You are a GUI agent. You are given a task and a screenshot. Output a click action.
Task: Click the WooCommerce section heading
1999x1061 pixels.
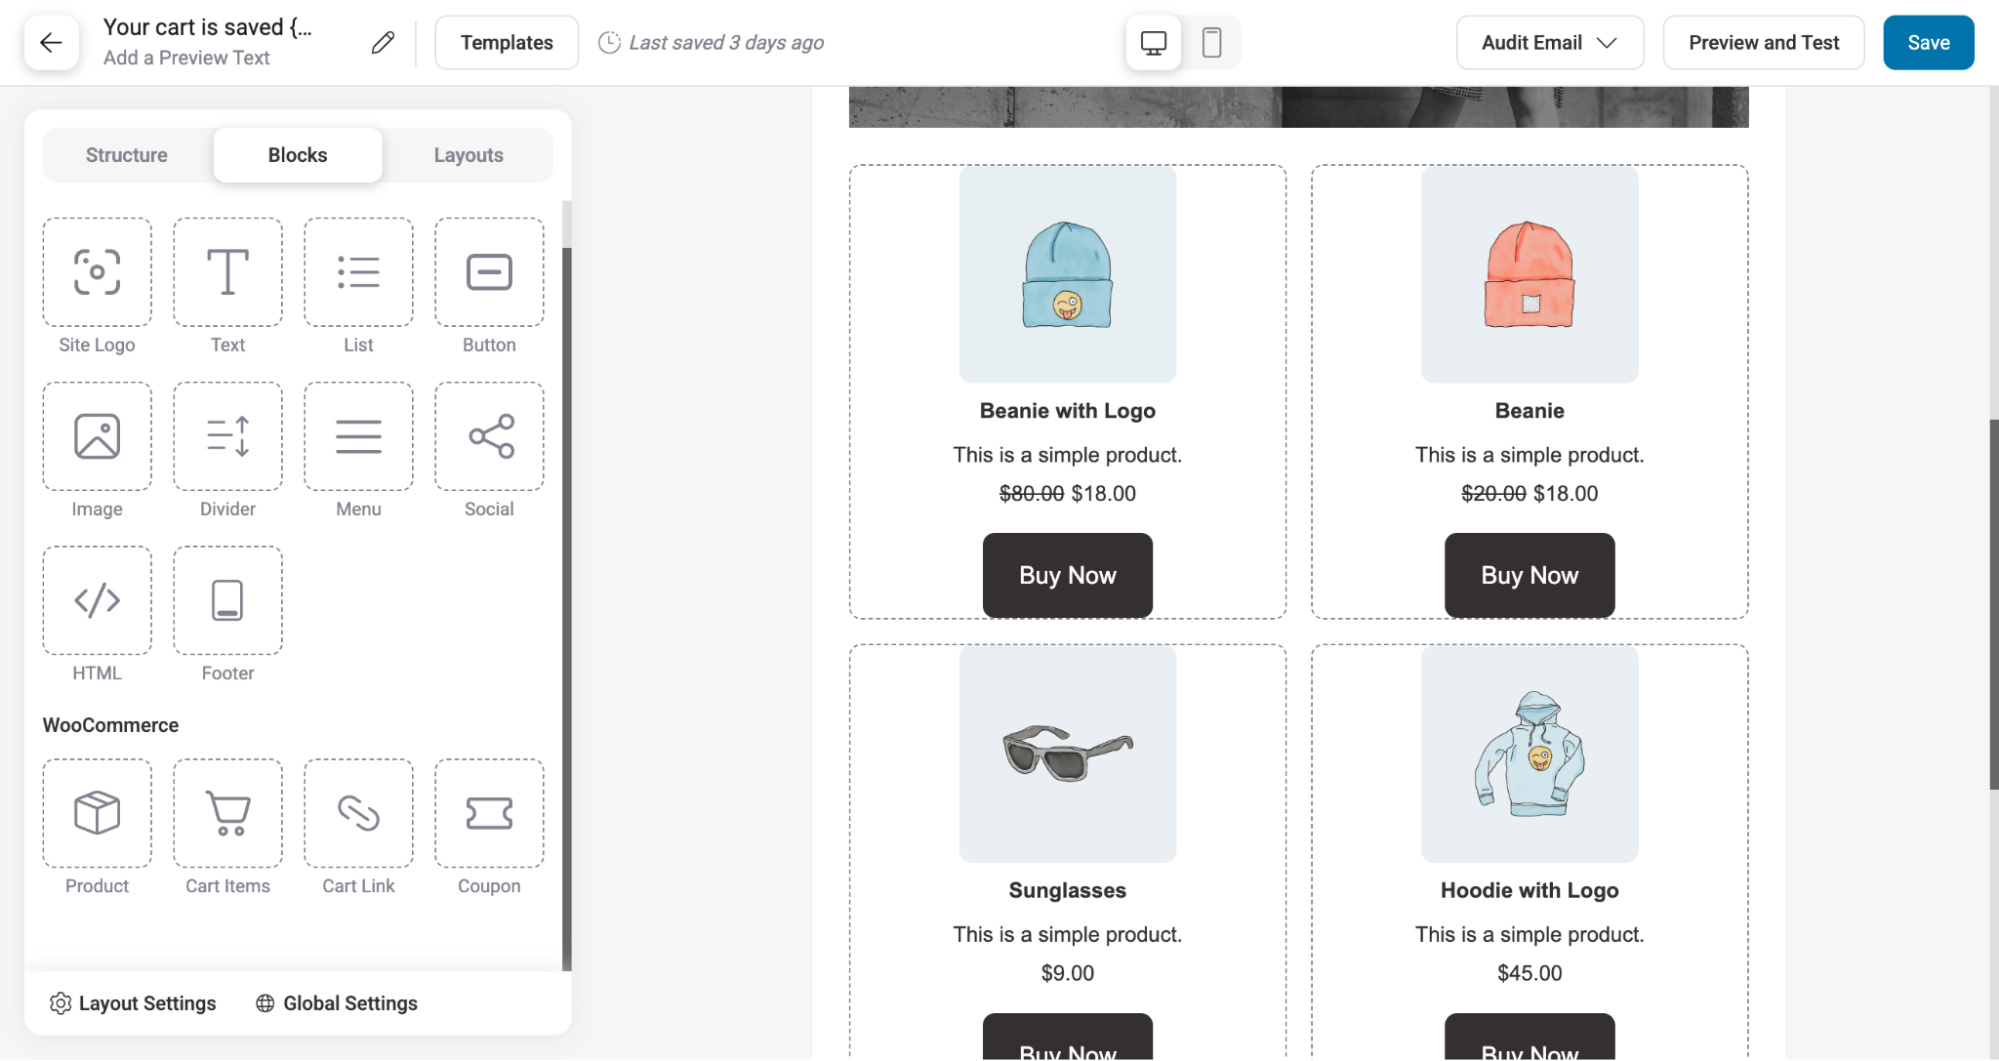111,725
